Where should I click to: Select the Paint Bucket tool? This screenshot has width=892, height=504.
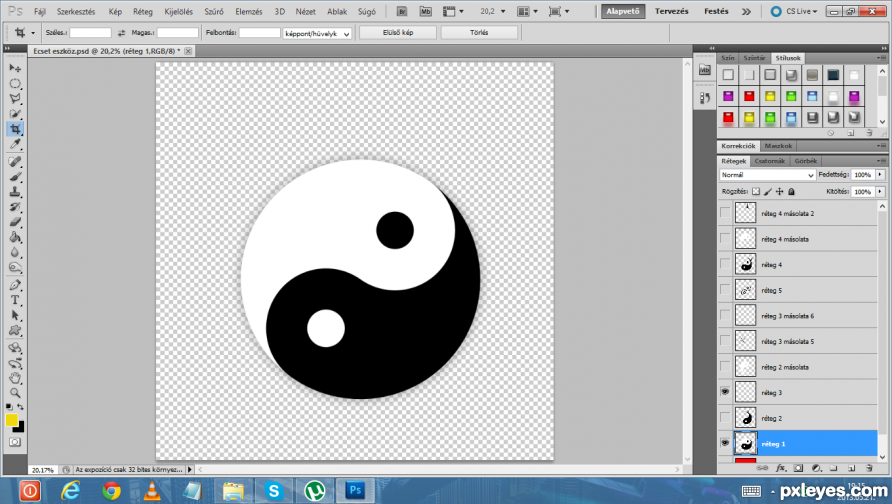pyautogui.click(x=15, y=237)
